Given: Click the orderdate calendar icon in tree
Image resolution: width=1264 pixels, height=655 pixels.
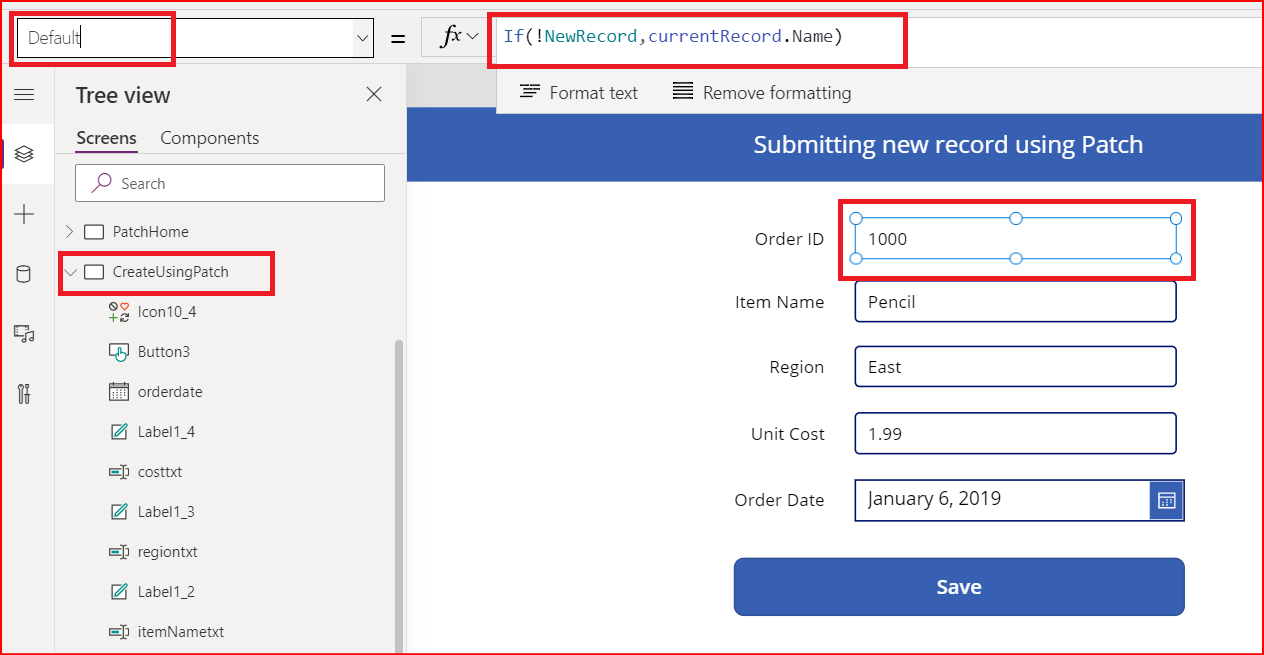Looking at the screenshot, I should [119, 392].
